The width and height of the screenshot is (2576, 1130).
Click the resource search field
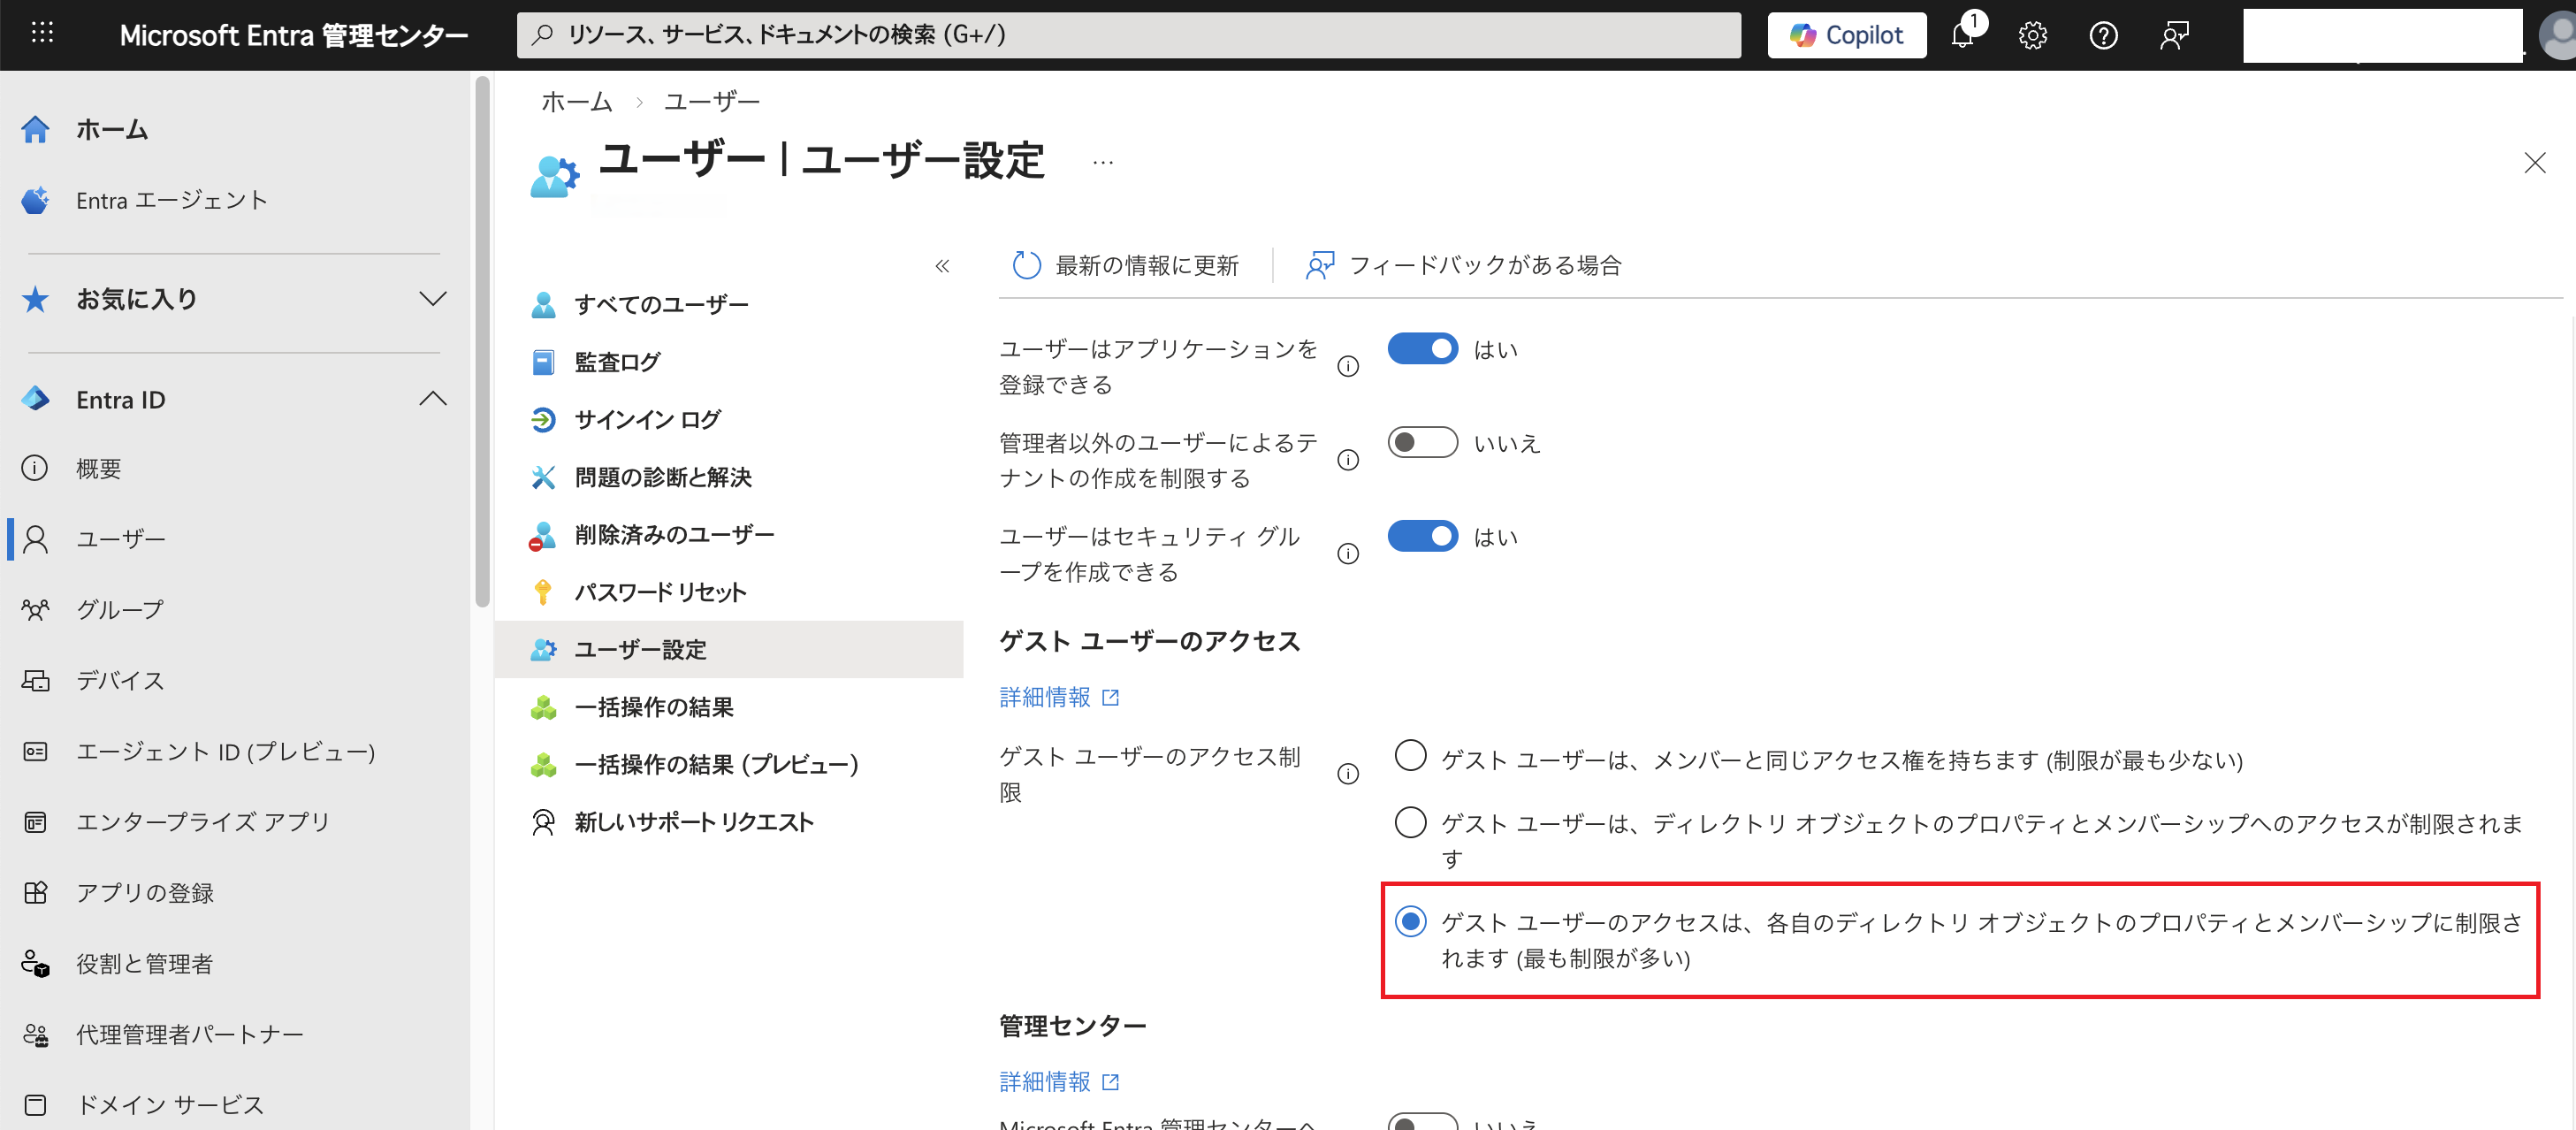click(x=1128, y=35)
